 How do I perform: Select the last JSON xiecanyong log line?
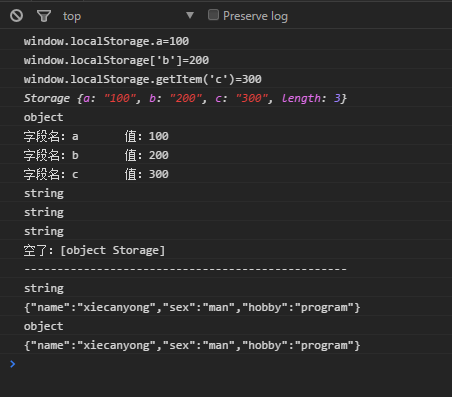(x=192, y=345)
